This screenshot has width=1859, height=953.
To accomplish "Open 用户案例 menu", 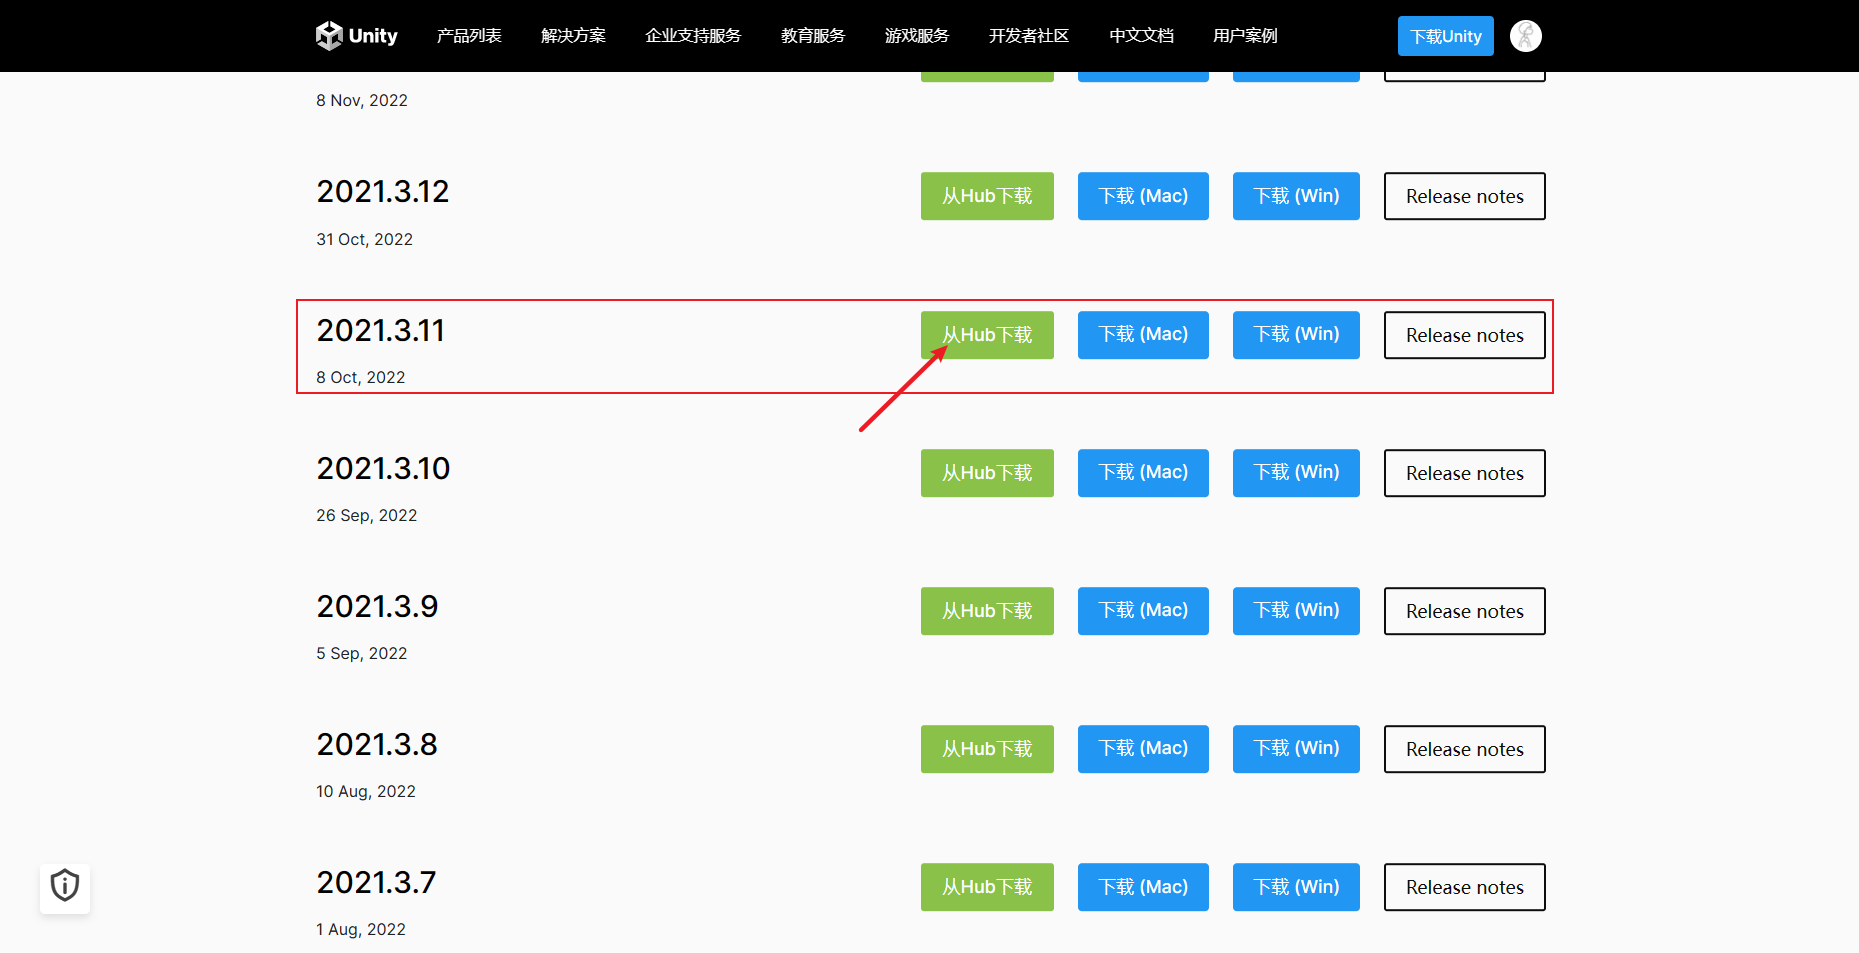I will (x=1245, y=36).
